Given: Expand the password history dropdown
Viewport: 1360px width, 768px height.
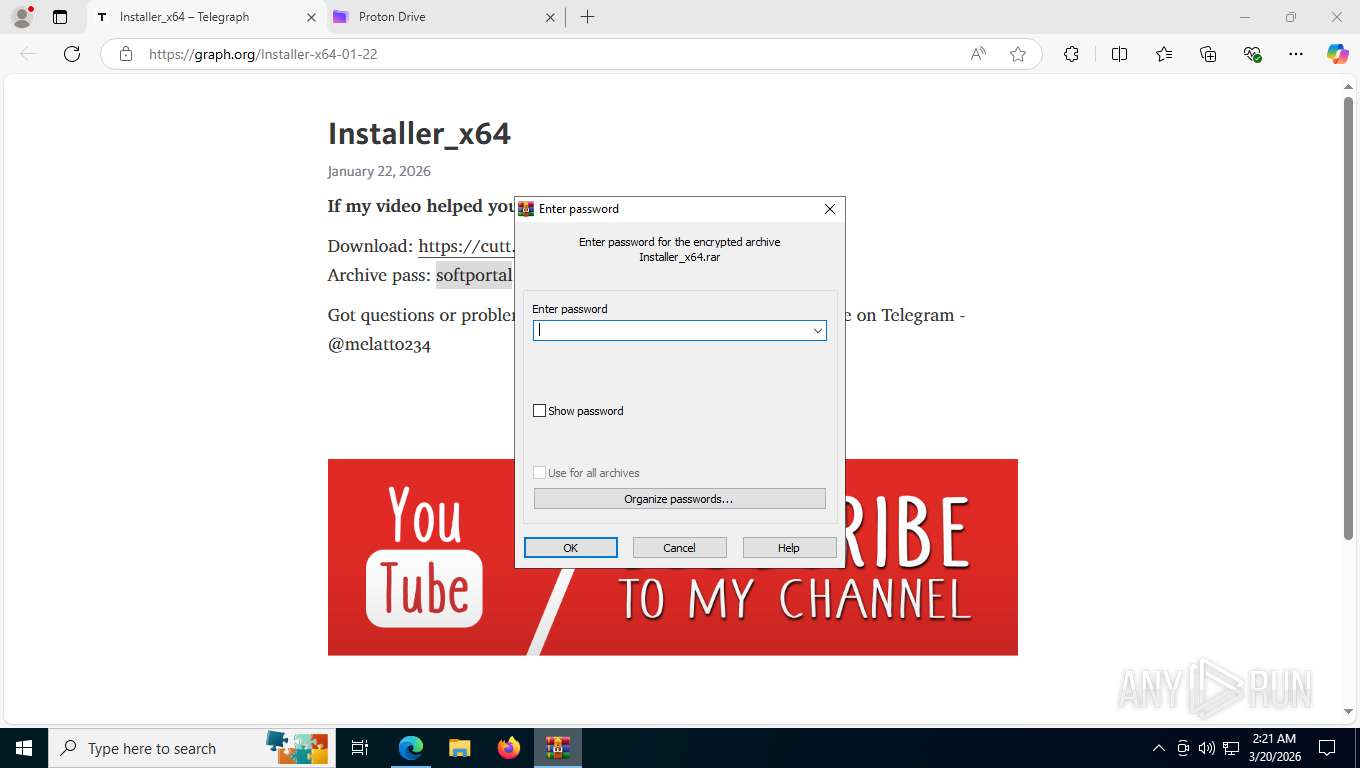Looking at the screenshot, I should (817, 330).
